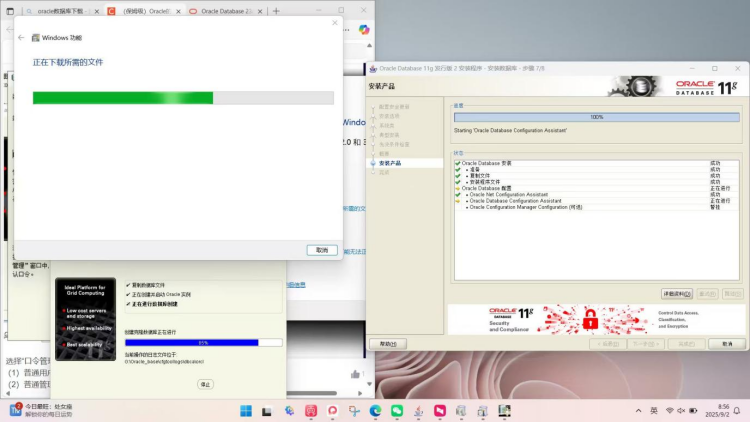Open the notification bell
The height and width of the screenshot is (422, 751).
[x=737, y=411]
